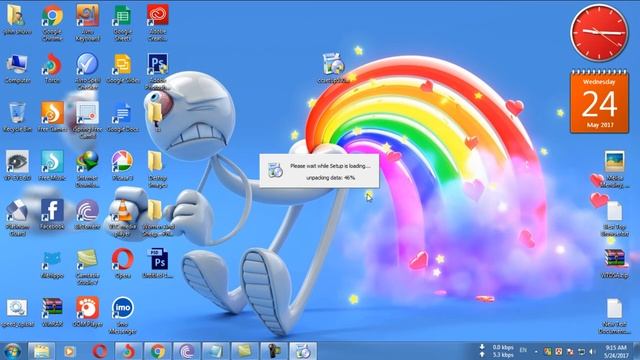Open File Explorer from the taskbar

pos(41,351)
